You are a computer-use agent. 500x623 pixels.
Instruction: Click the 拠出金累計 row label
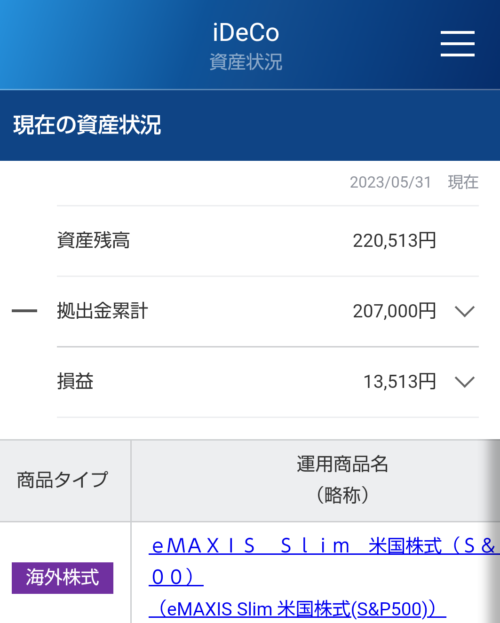pos(103,311)
